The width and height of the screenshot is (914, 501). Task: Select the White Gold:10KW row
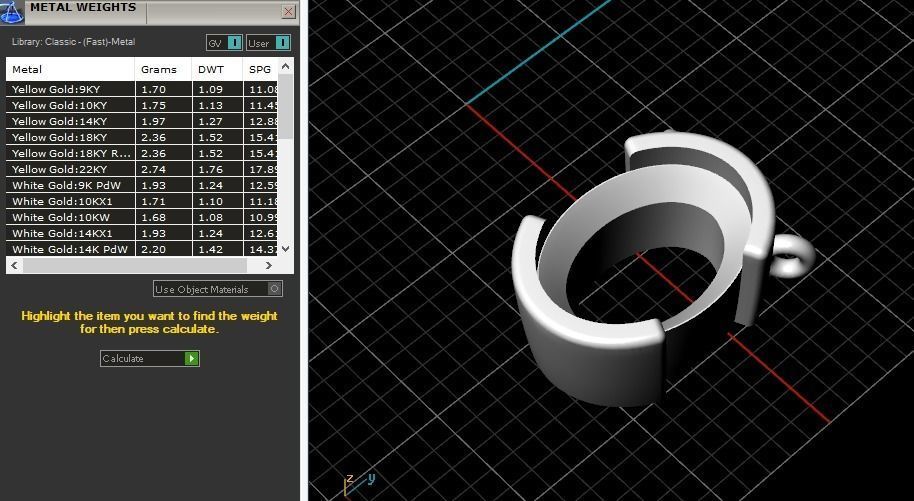click(x=142, y=217)
